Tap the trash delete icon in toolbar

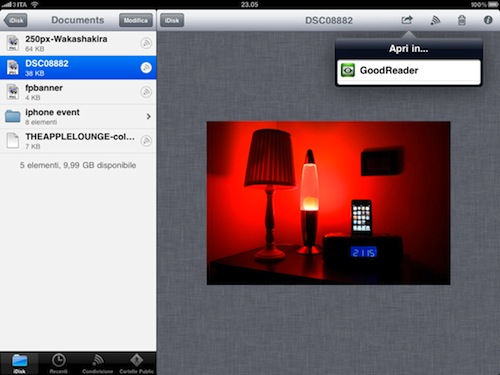point(462,20)
